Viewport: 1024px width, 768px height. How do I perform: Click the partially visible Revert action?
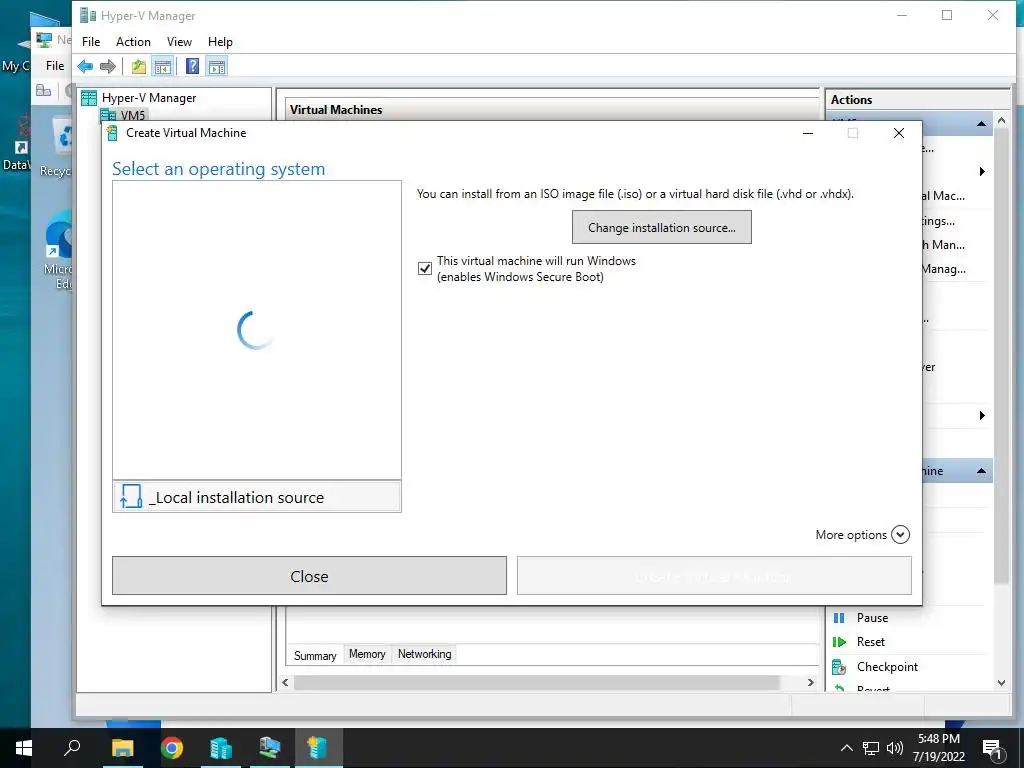[872, 688]
